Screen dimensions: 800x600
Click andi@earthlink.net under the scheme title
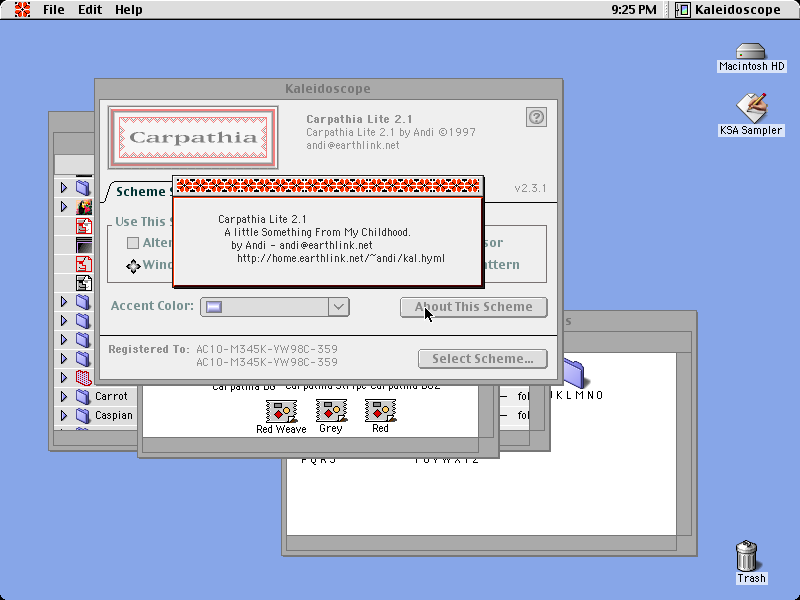pyautogui.click(x=353, y=145)
